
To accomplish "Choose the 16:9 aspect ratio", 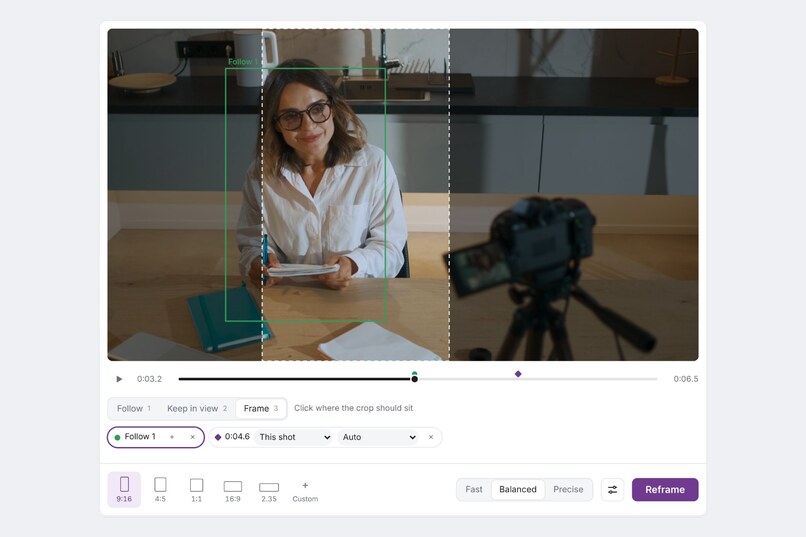I will pyautogui.click(x=233, y=491).
